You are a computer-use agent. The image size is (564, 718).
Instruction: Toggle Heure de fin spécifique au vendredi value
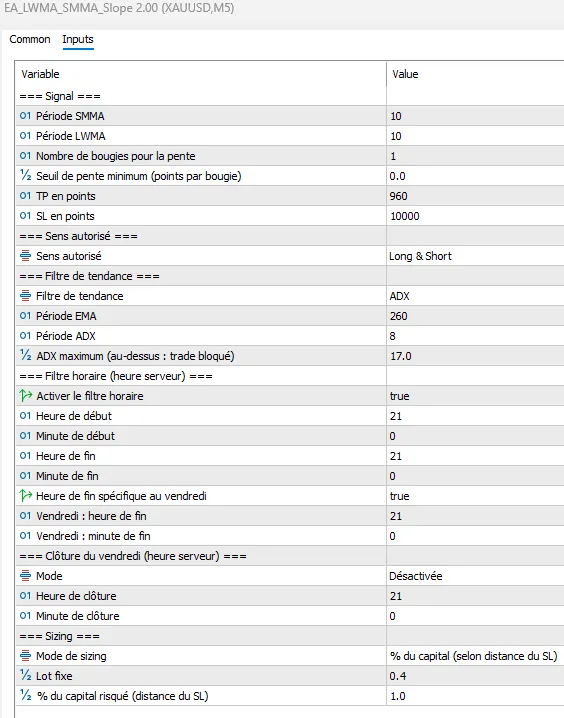point(475,496)
